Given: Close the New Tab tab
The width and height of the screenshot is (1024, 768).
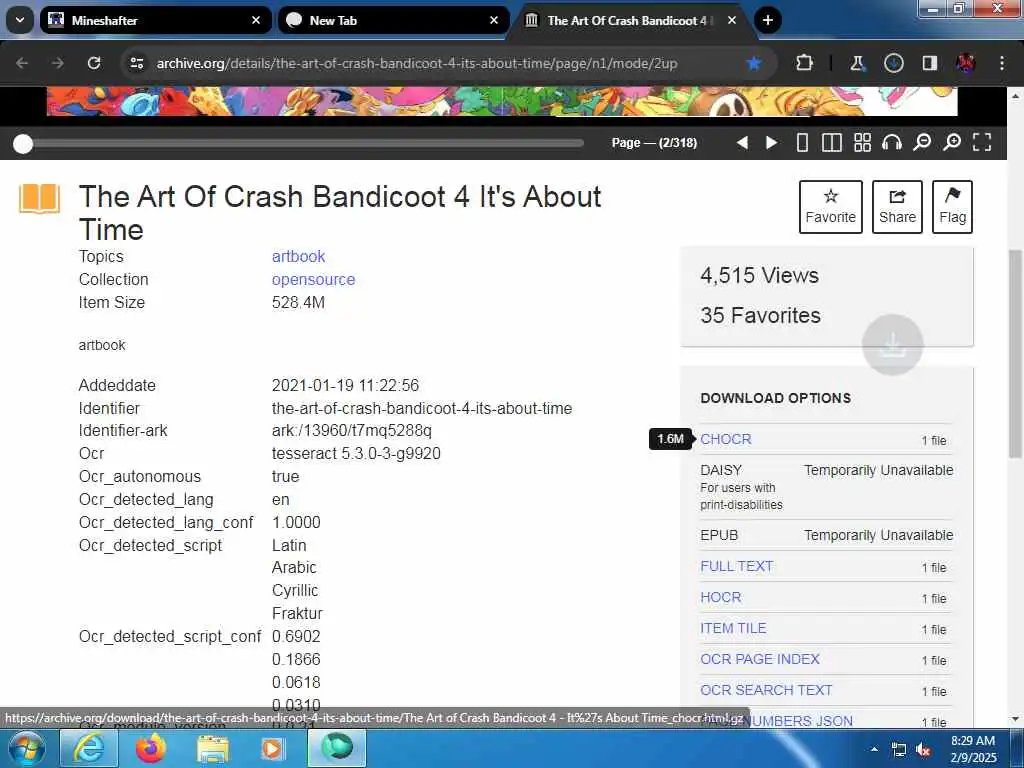Looking at the screenshot, I should [x=494, y=20].
